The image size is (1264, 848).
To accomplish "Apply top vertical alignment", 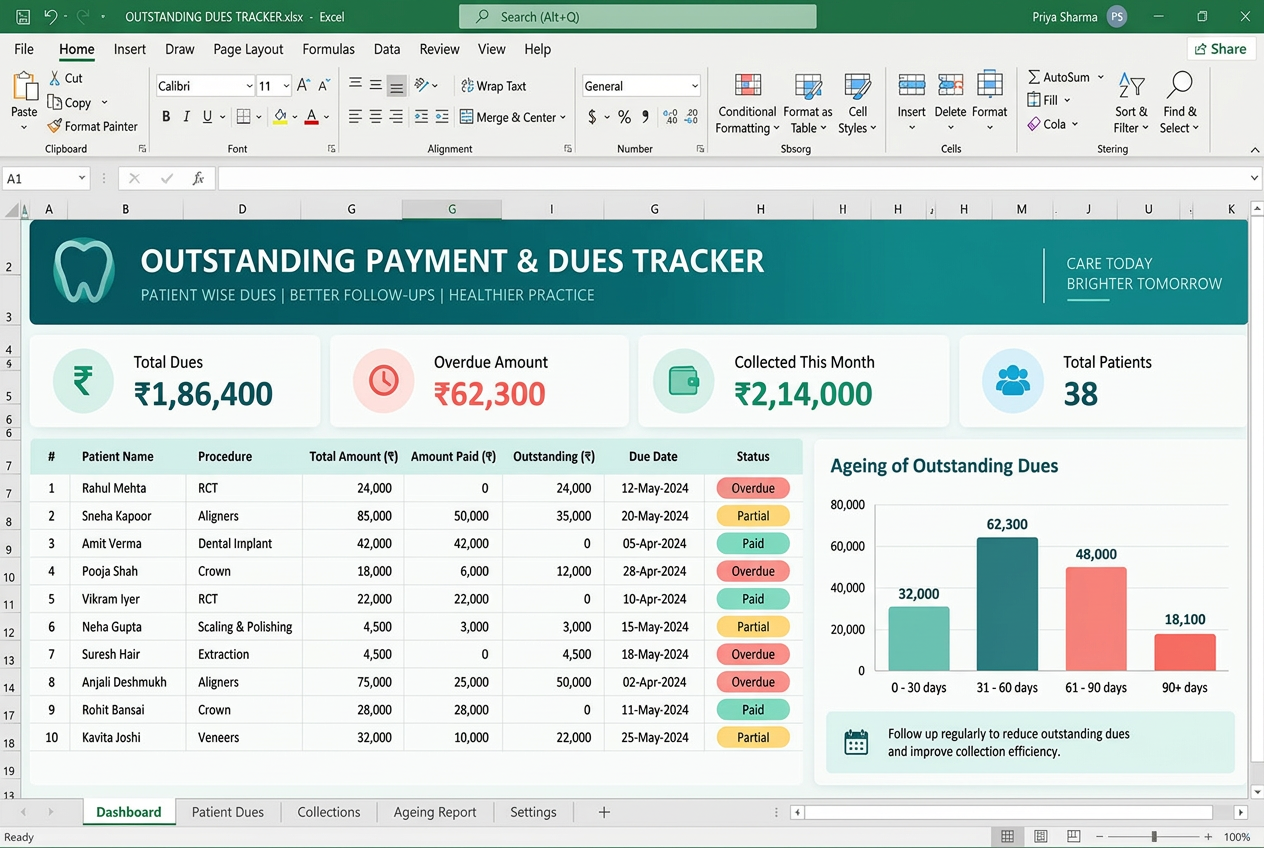I will tap(355, 85).
